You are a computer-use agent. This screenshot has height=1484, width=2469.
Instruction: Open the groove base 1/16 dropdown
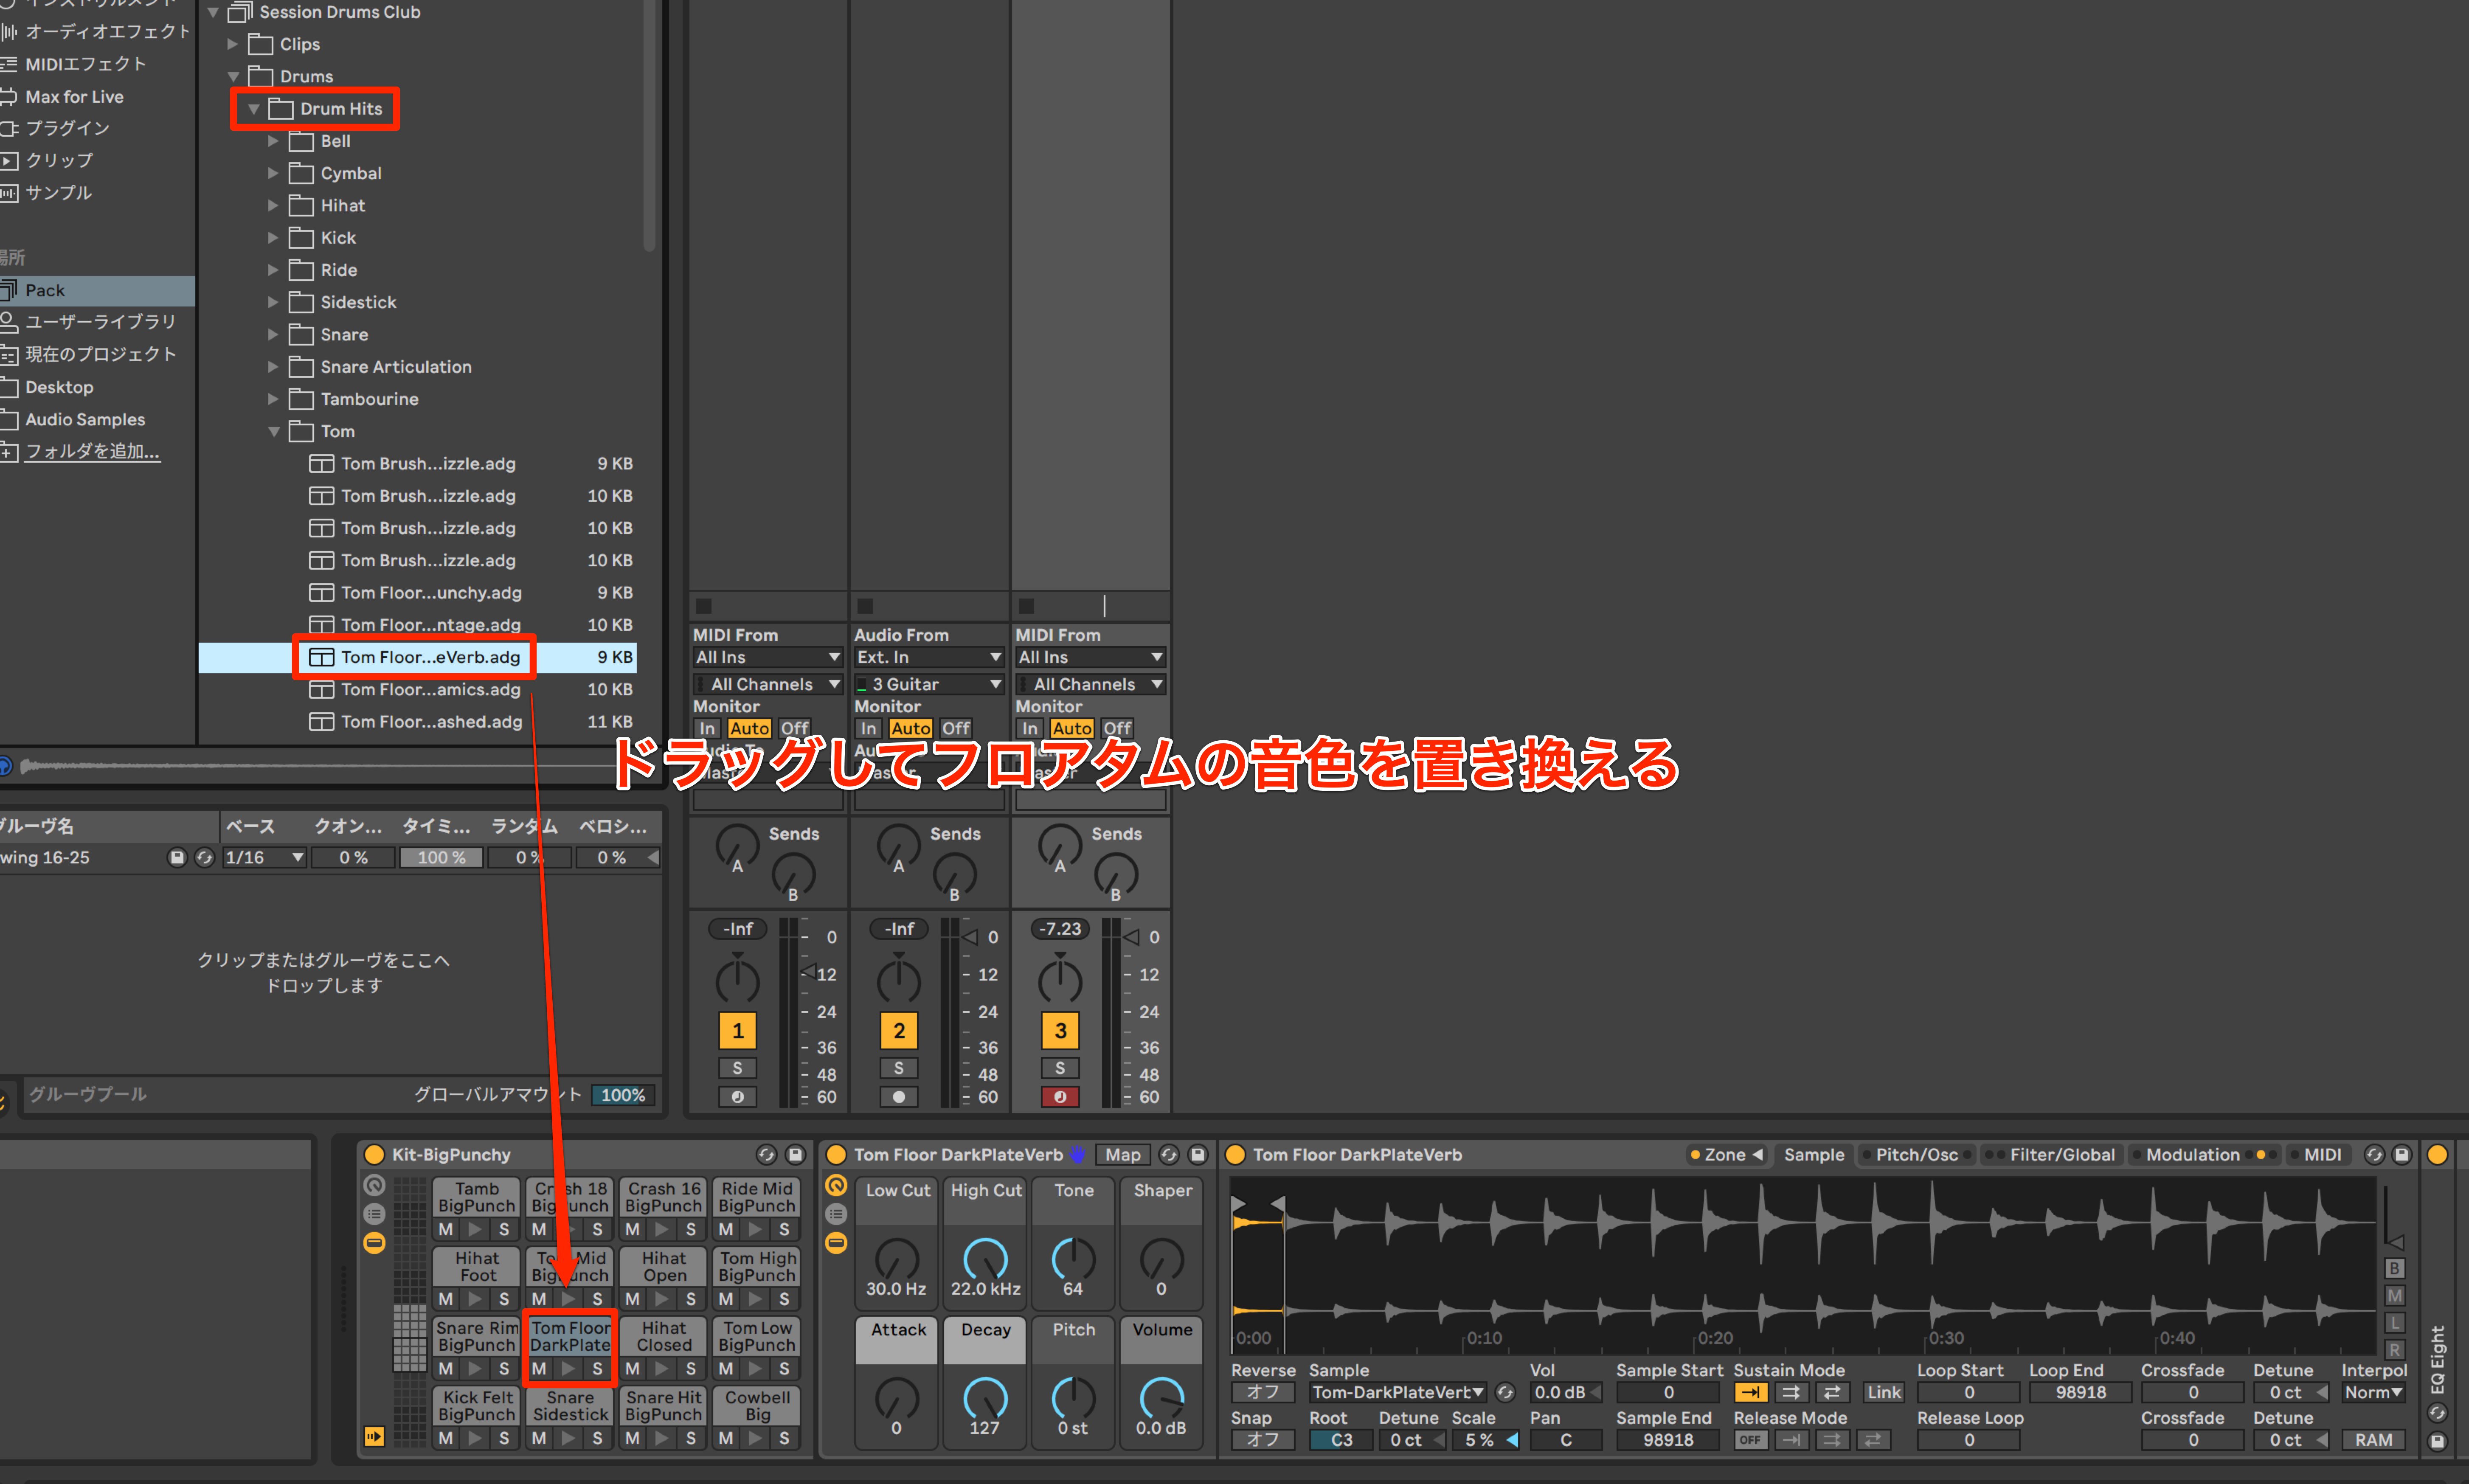[x=264, y=857]
